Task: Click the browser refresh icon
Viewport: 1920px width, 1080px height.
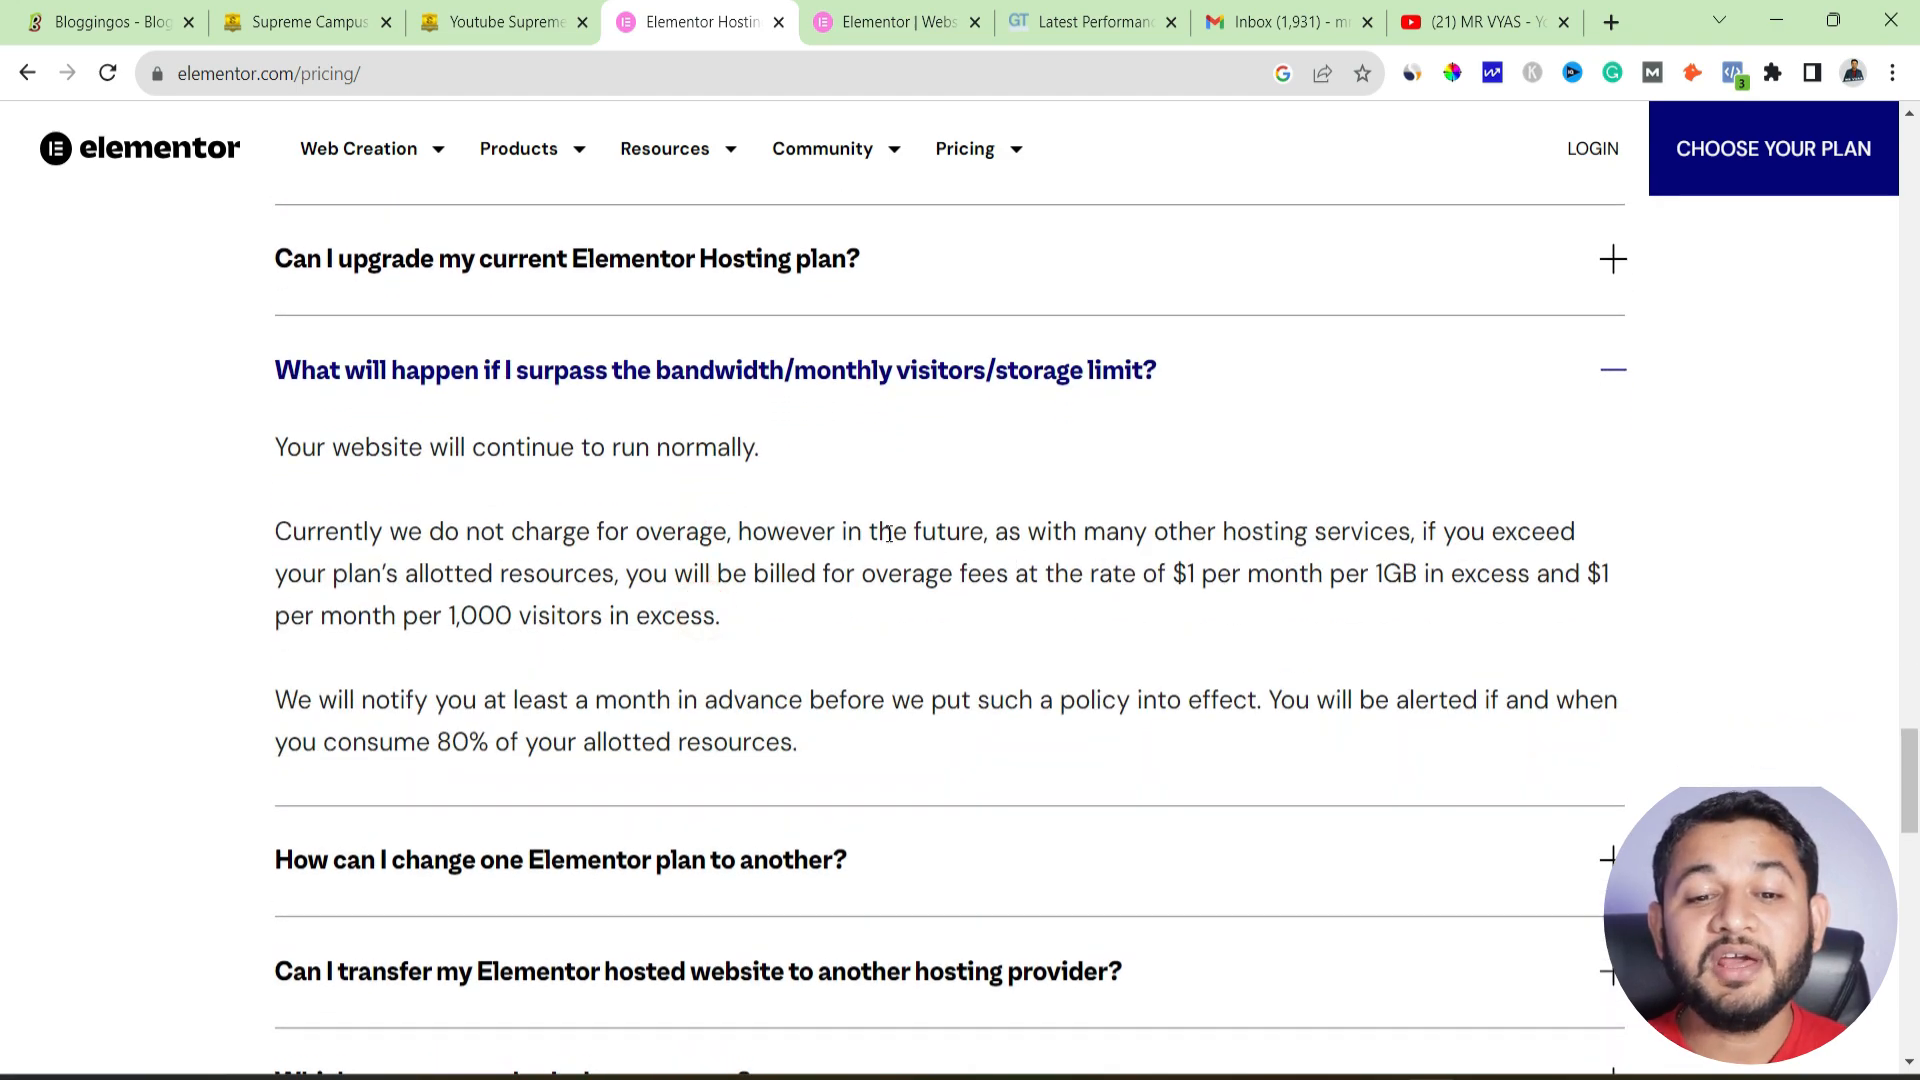Action: (x=109, y=73)
